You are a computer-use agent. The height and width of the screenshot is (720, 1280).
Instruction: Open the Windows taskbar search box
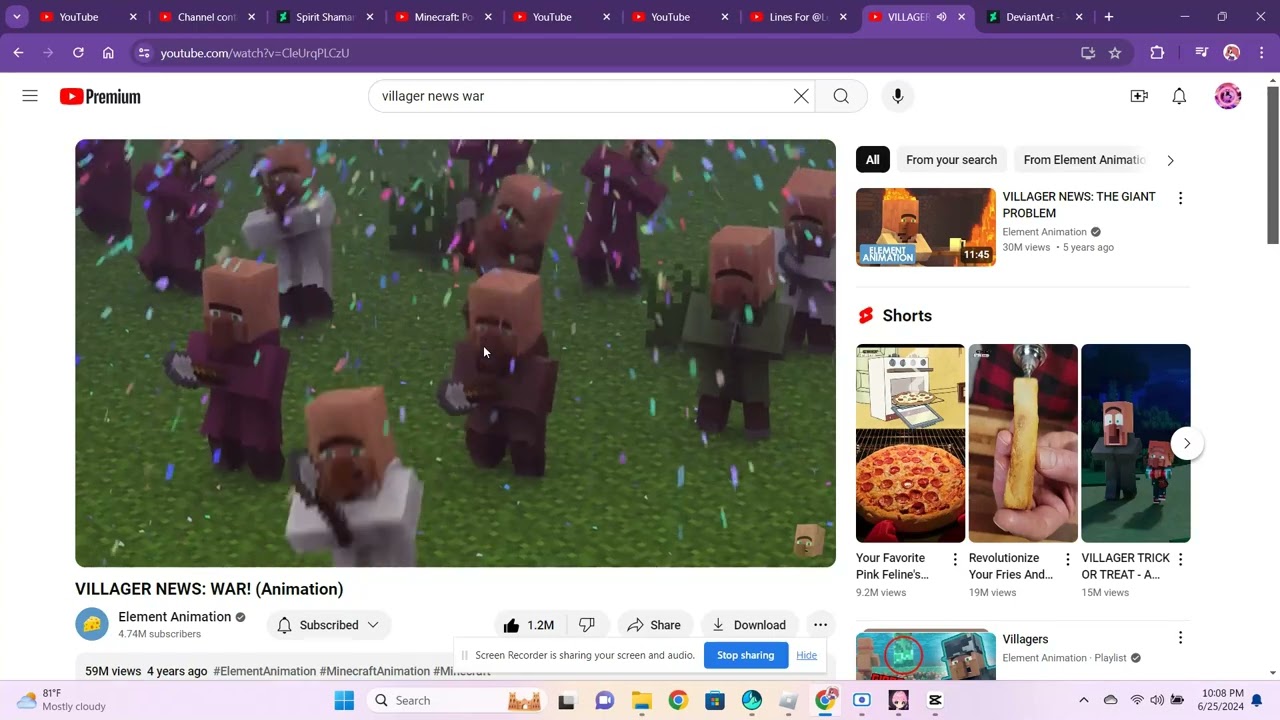tap(457, 700)
